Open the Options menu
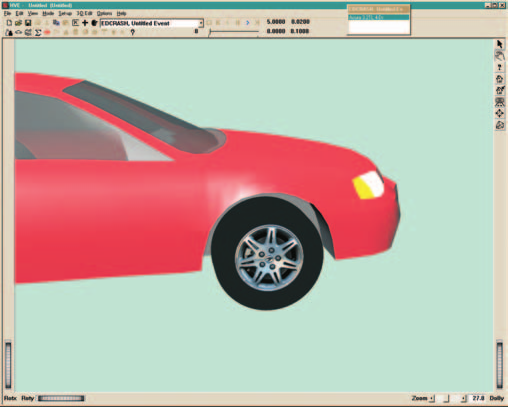Viewport: 508px width, 407px height. (x=104, y=13)
